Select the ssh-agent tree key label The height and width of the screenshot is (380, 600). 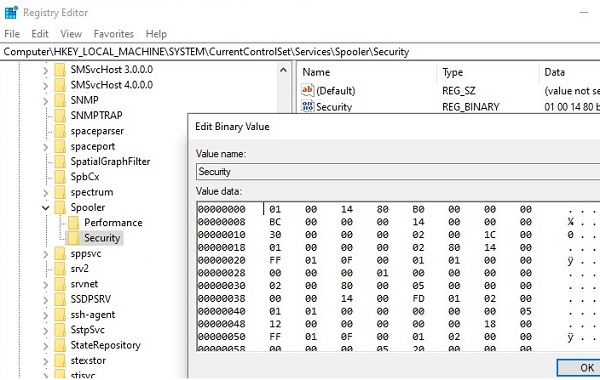click(x=93, y=315)
